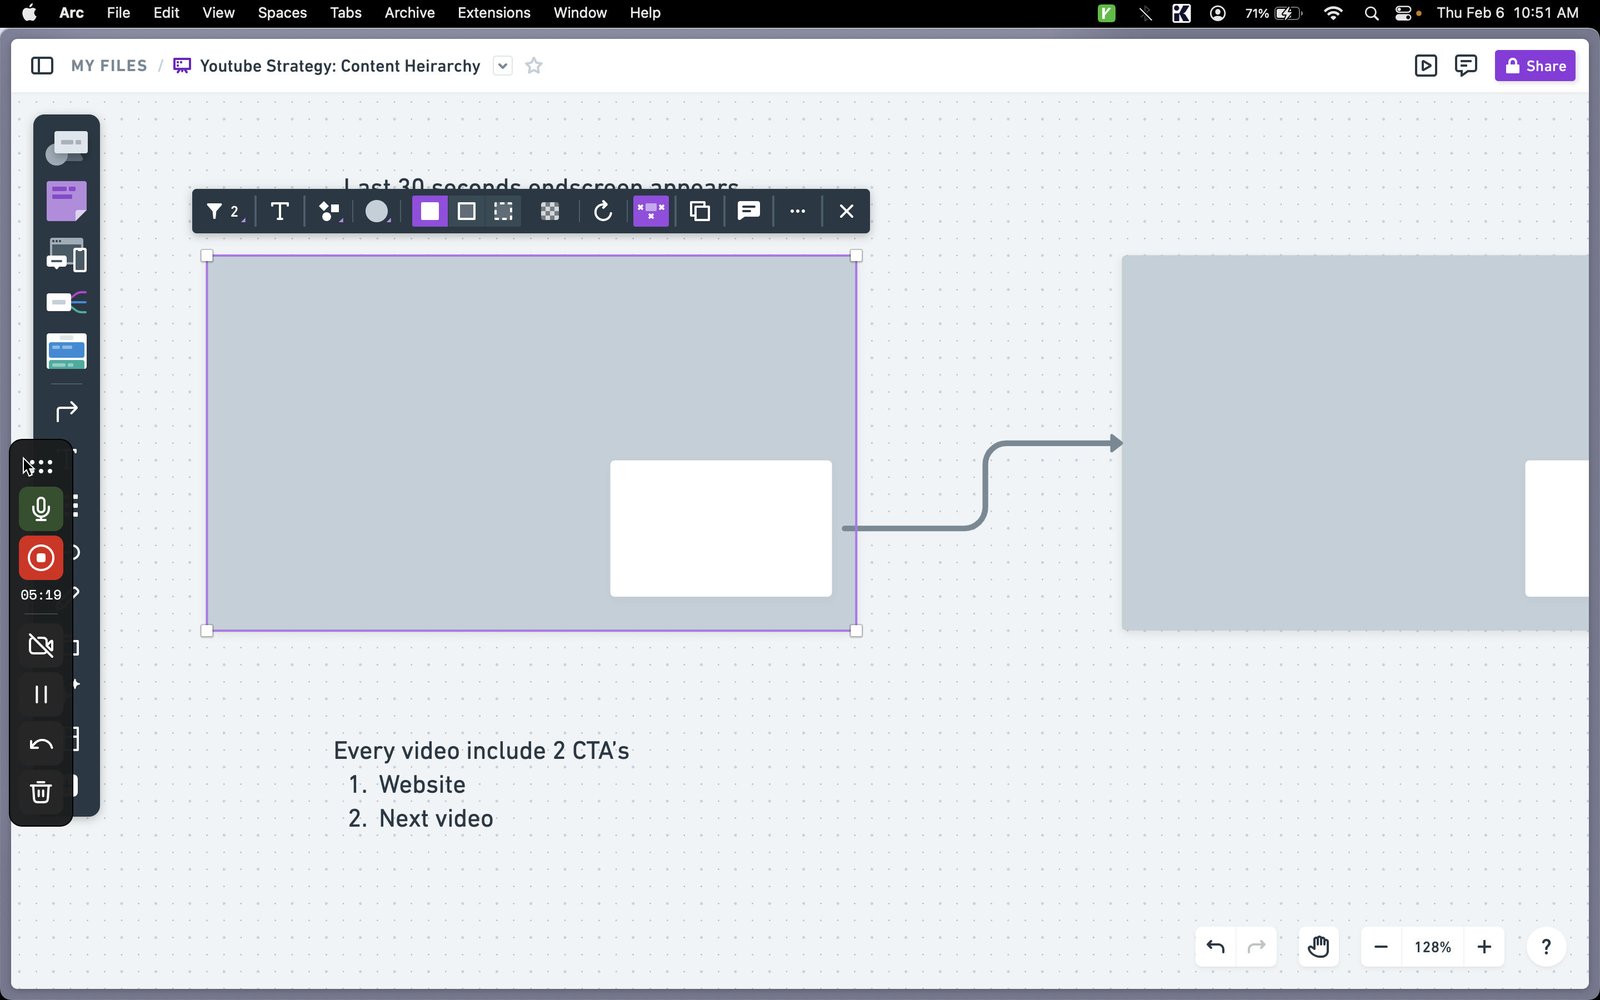Click the 128% zoom level

[x=1432, y=947]
